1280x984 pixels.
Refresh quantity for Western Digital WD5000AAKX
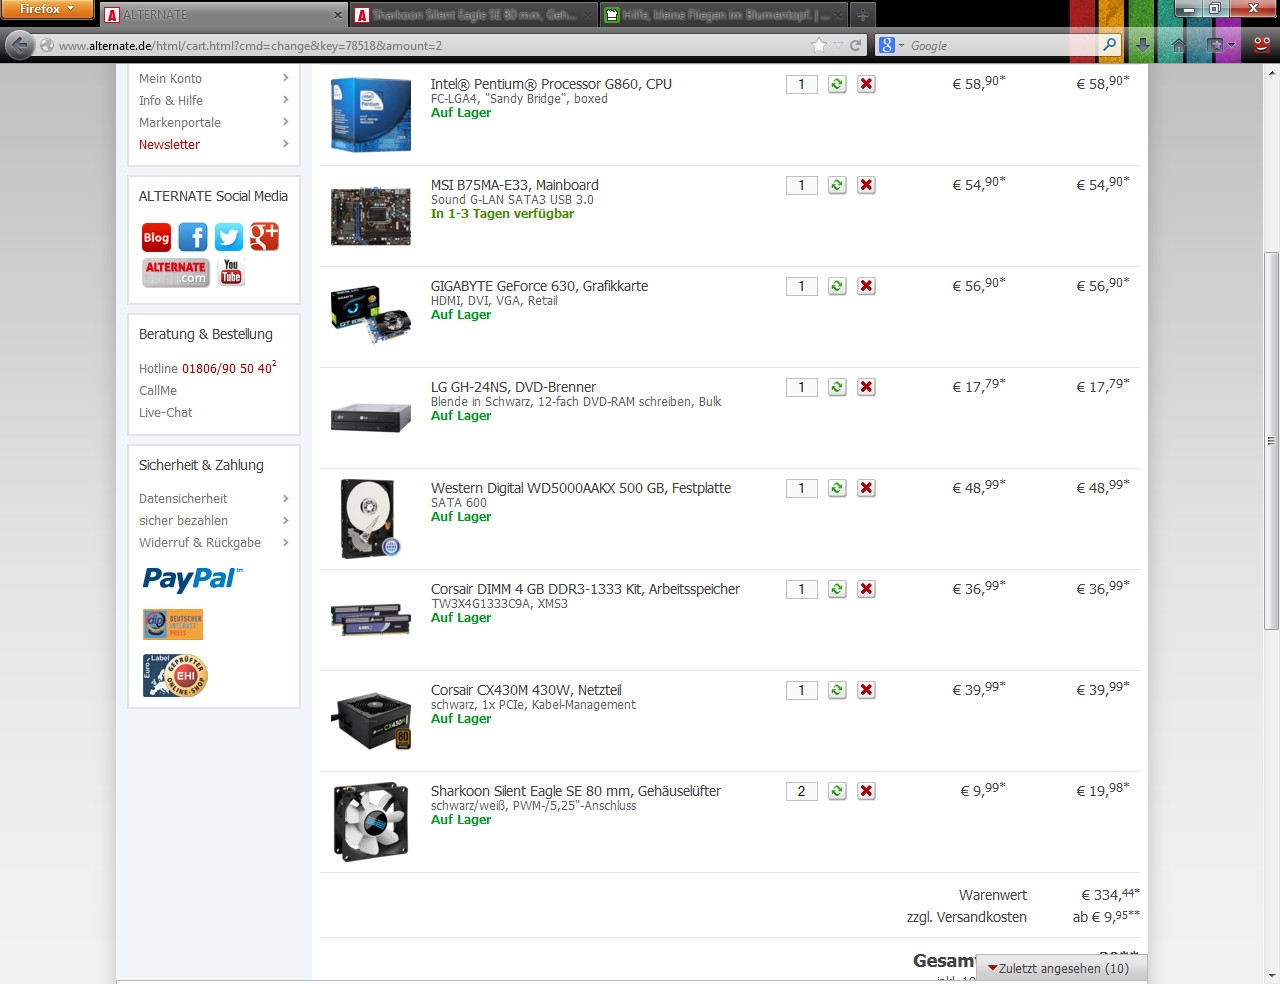coord(837,488)
